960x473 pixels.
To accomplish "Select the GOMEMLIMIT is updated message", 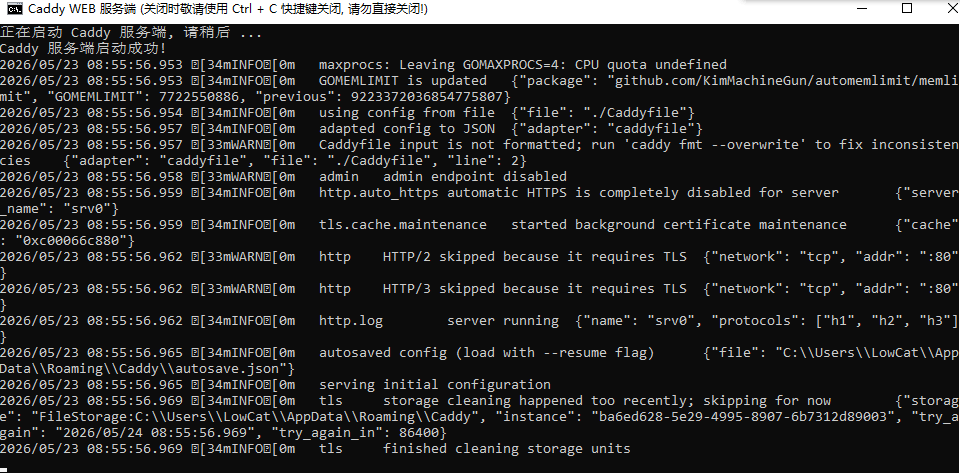I will pos(403,80).
